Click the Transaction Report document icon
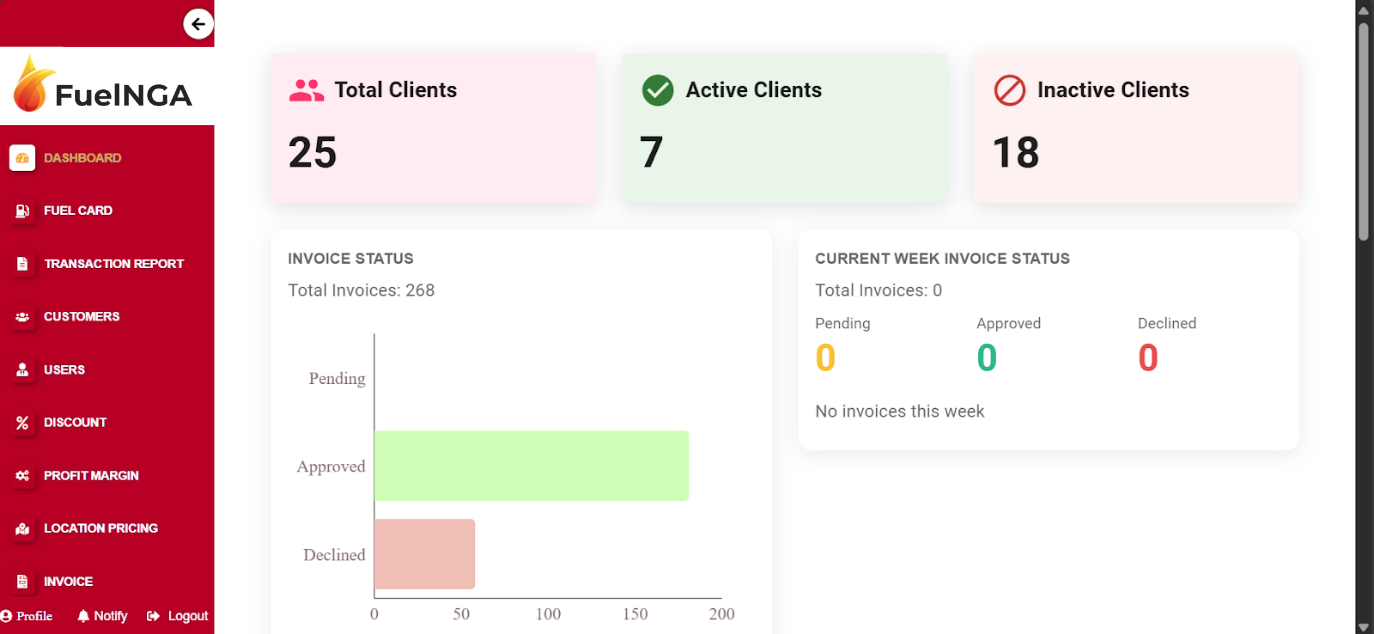Screen dimensions: 1374x634 point(22,264)
